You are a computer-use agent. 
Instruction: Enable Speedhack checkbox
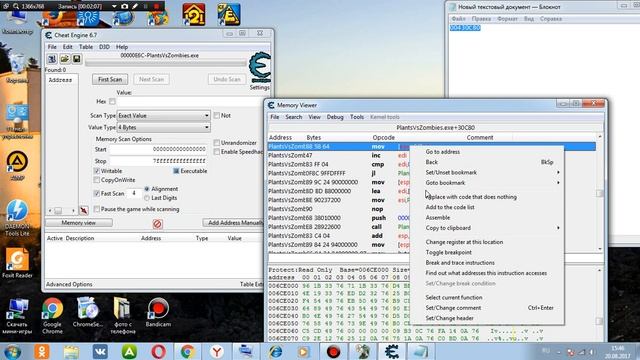217,152
